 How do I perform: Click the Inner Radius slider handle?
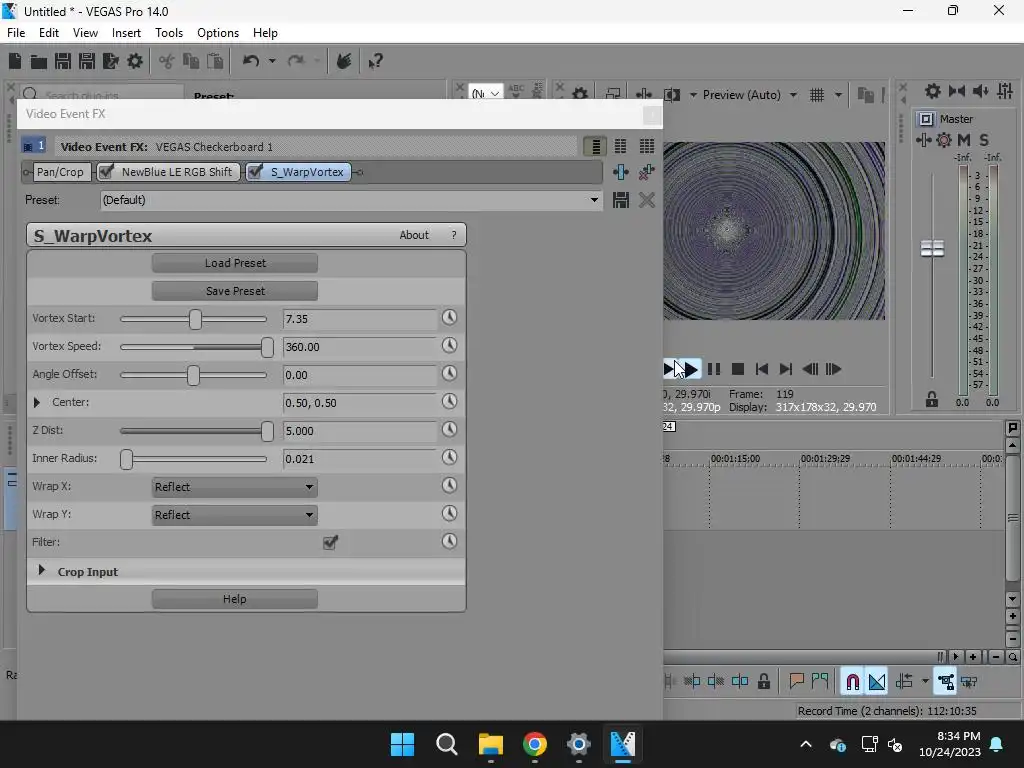(127, 459)
